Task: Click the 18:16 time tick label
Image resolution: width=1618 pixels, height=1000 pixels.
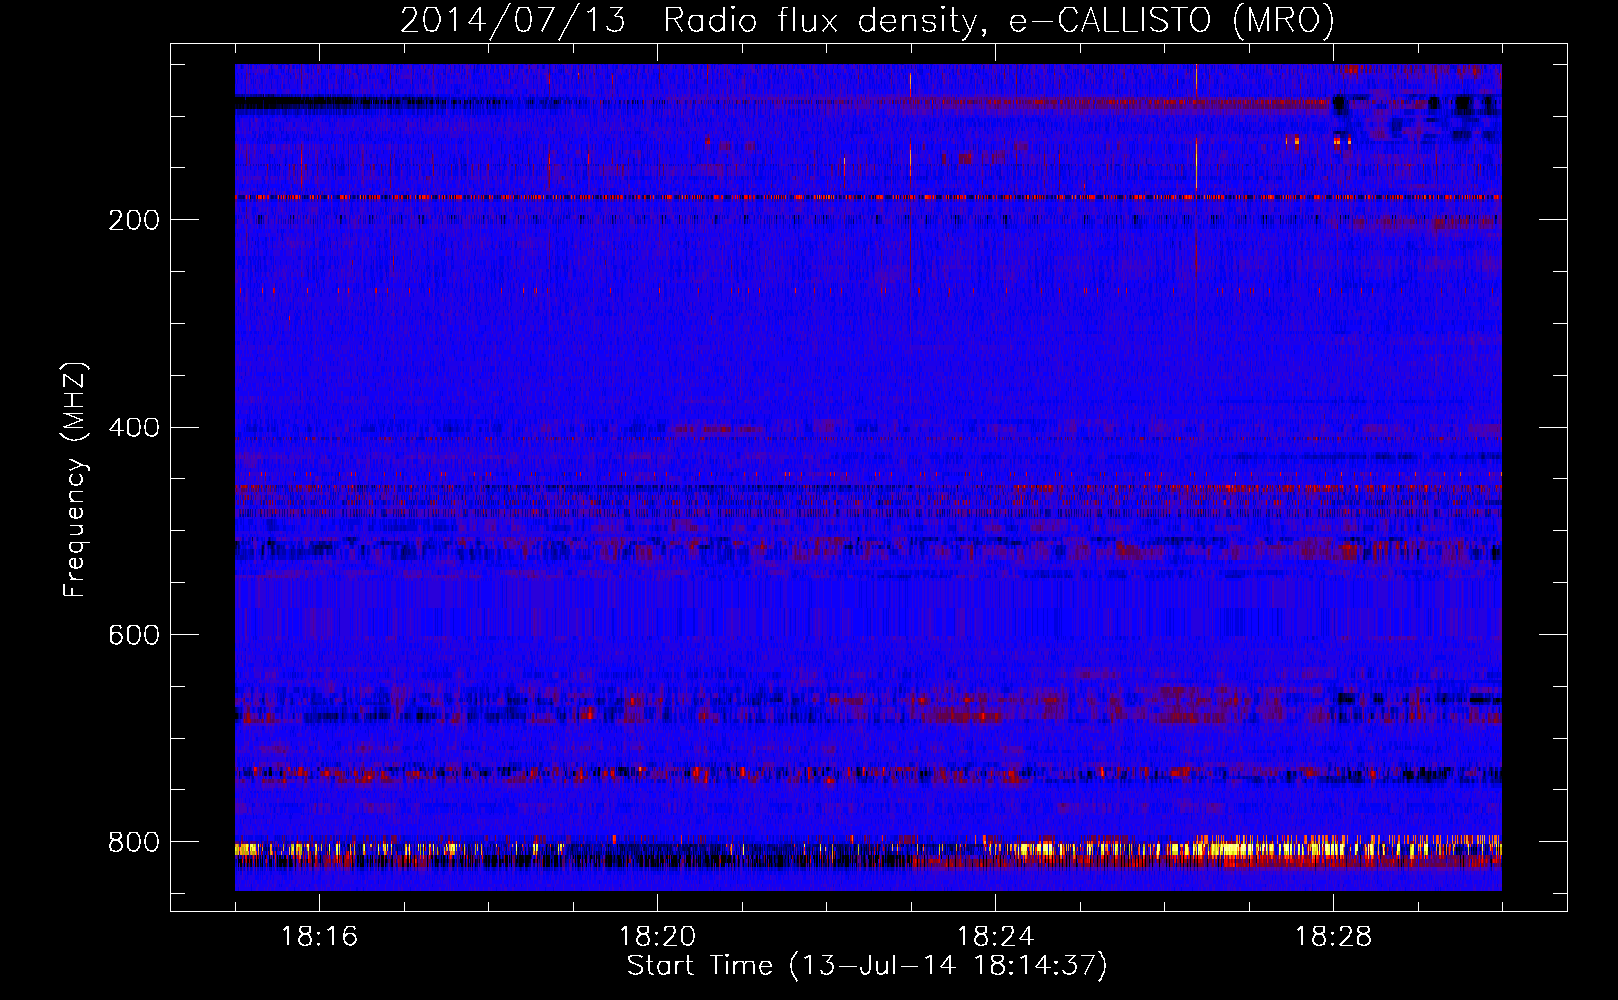Action: (x=319, y=937)
